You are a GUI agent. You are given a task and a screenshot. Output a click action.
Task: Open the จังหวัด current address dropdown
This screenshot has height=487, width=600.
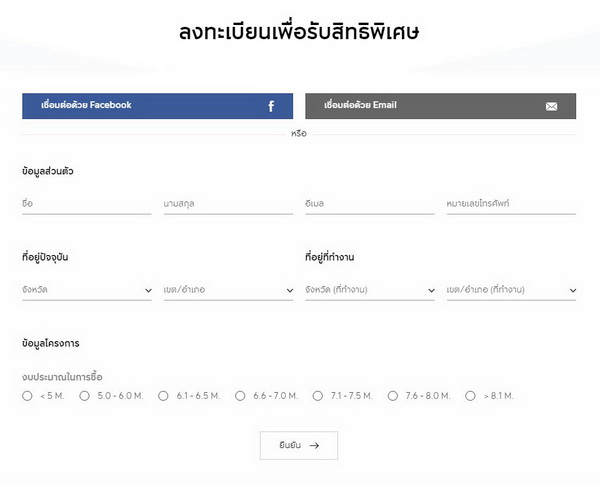[x=87, y=290]
